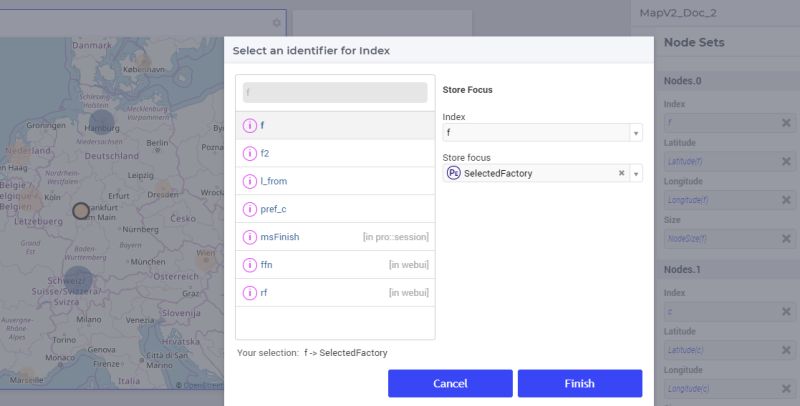Clear the NodeSize(f) size field
Screen dimensions: 800x406
(786, 238)
